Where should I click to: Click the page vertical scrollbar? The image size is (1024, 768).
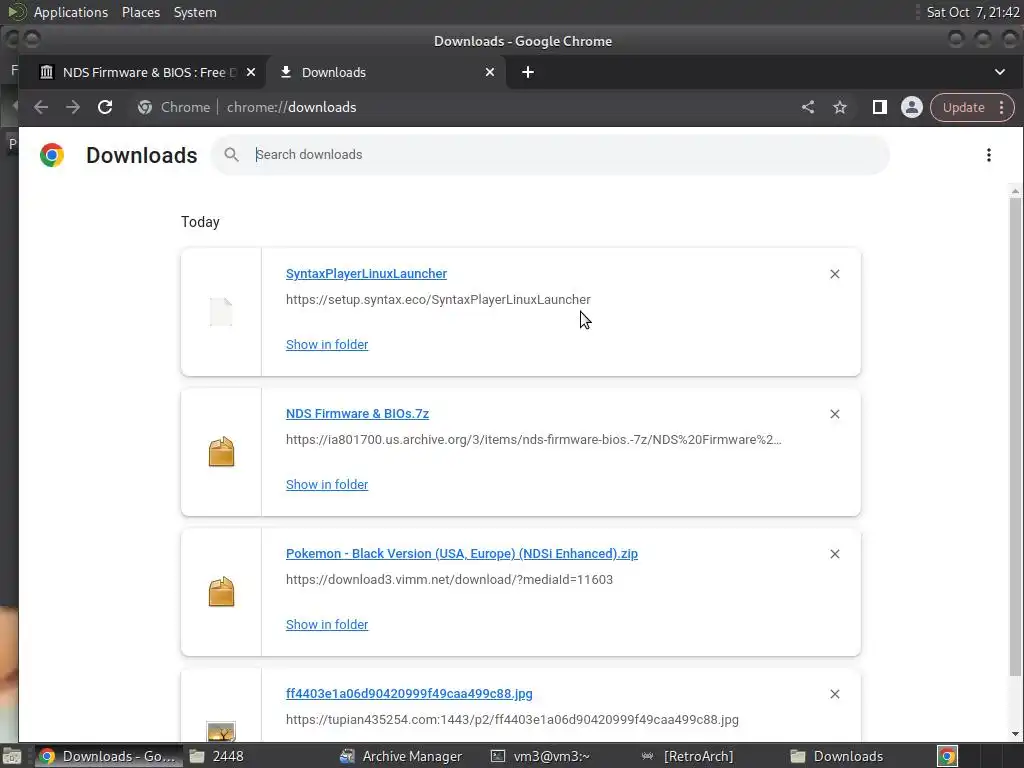pyautogui.click(x=1015, y=436)
